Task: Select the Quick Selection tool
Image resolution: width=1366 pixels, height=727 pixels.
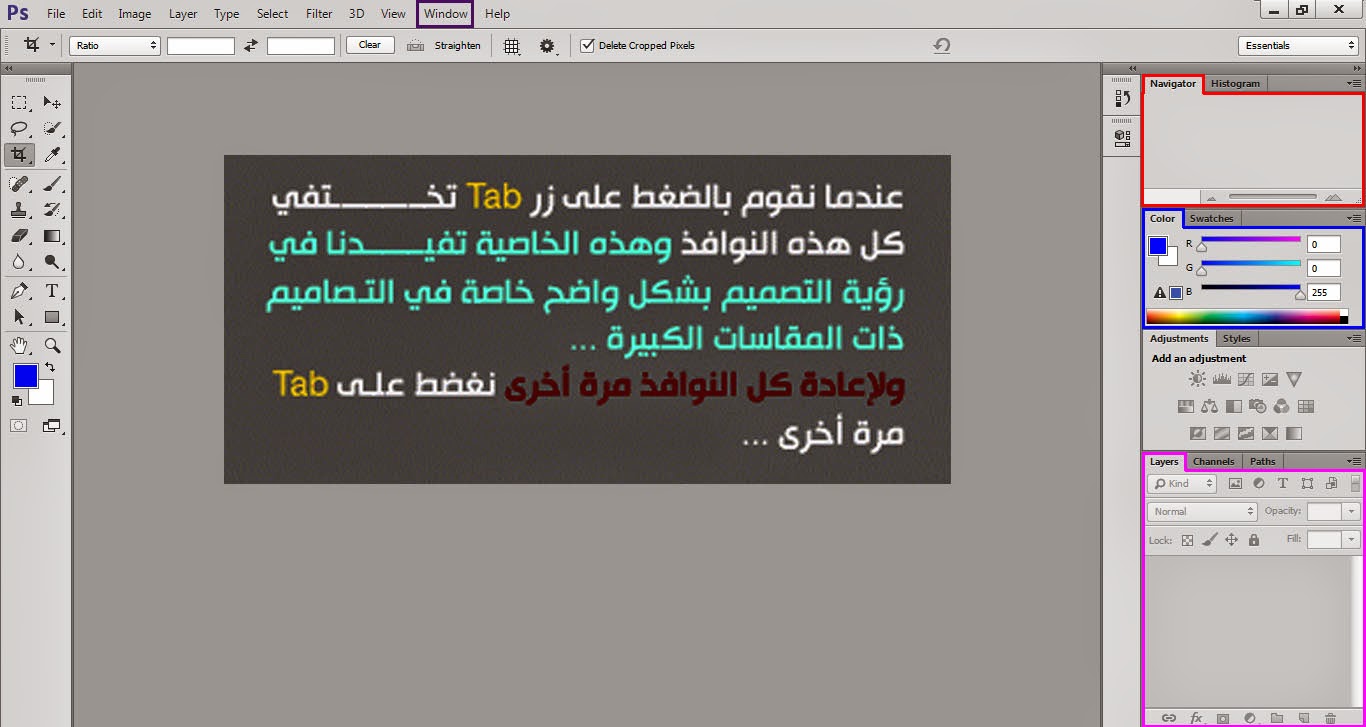Action: tap(52, 128)
